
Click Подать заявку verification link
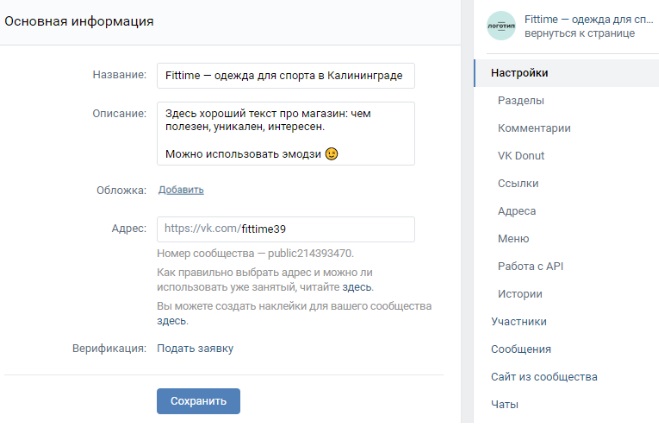pos(195,348)
